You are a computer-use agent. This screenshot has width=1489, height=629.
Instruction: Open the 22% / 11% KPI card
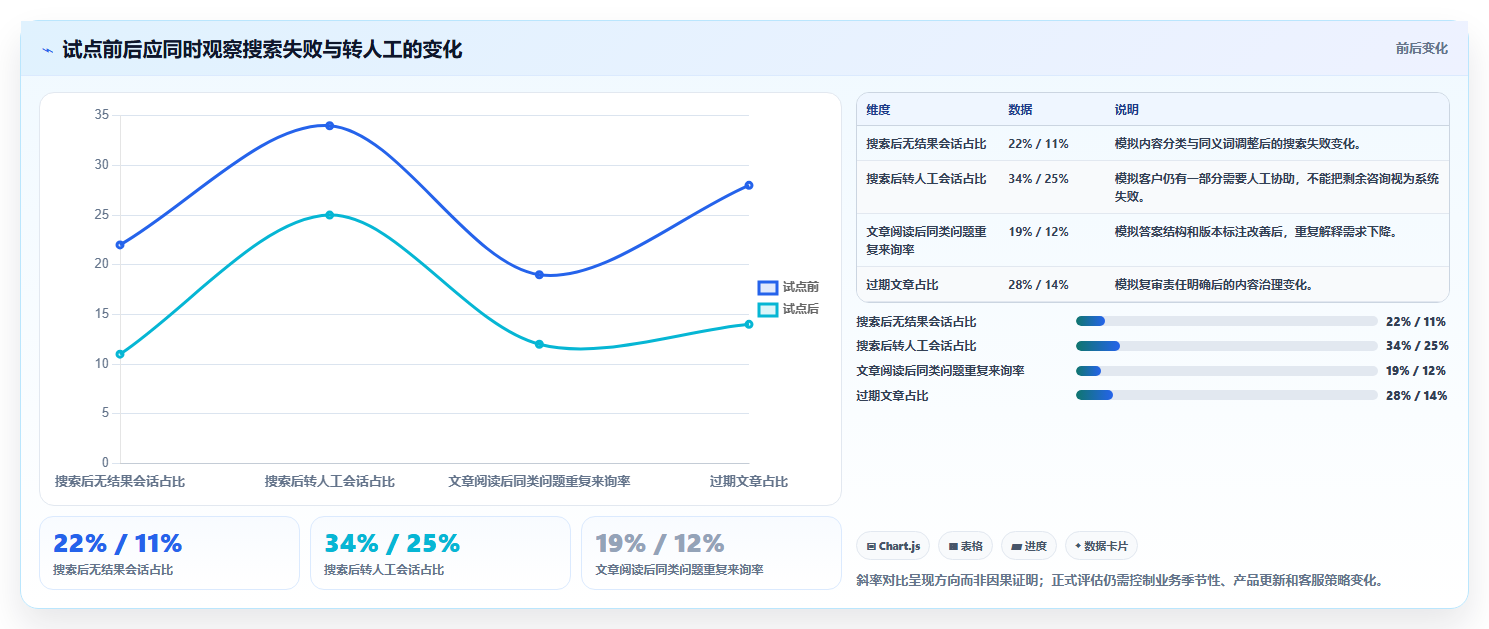pyautogui.click(x=169, y=553)
